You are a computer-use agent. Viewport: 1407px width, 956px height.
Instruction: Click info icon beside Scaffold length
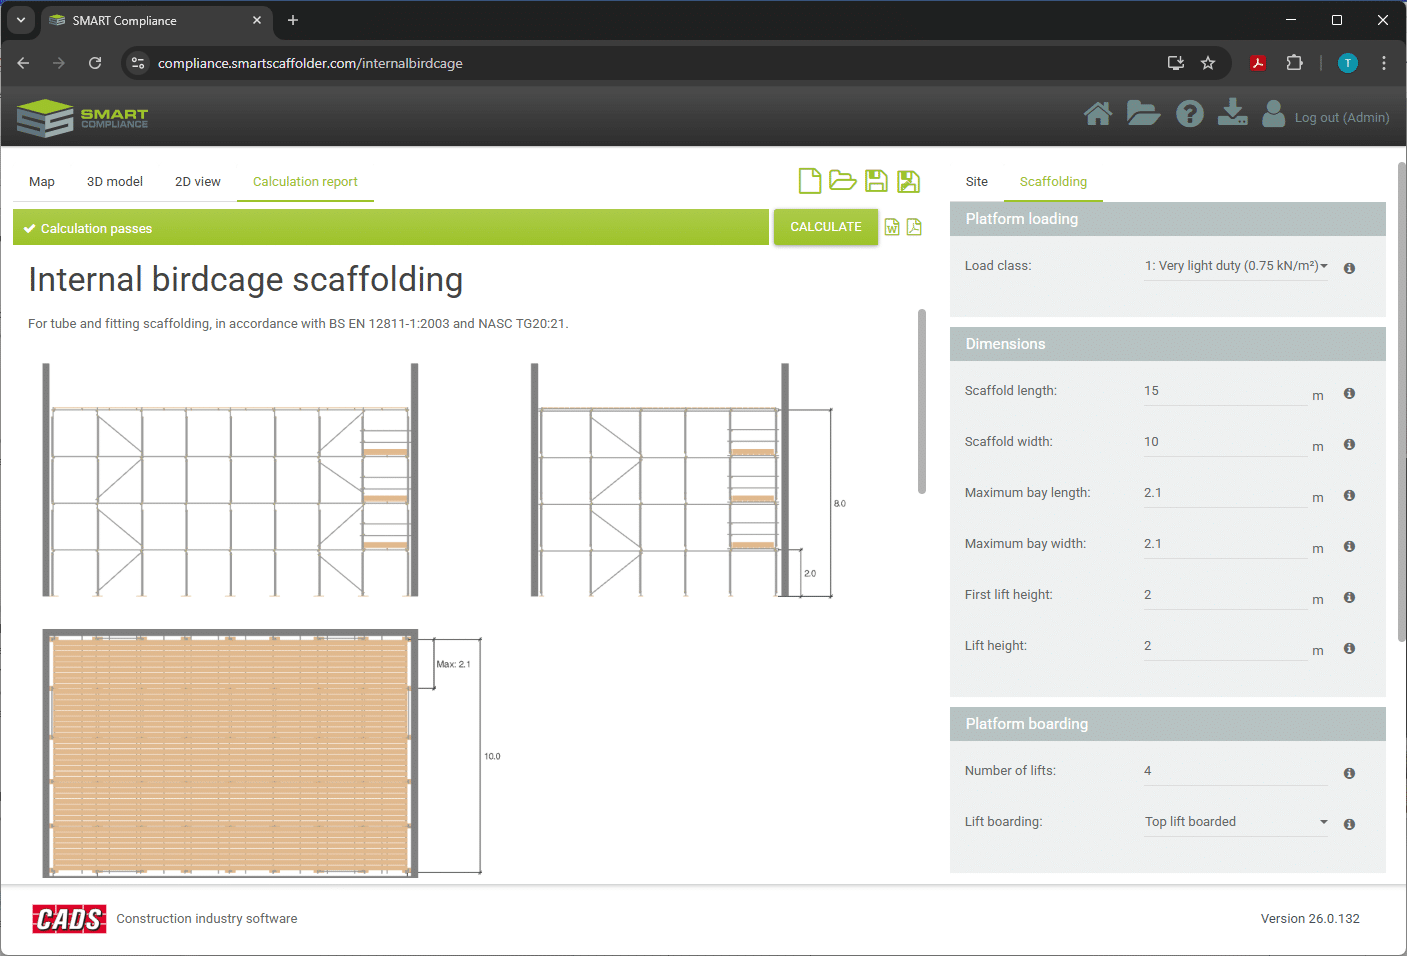point(1349,394)
